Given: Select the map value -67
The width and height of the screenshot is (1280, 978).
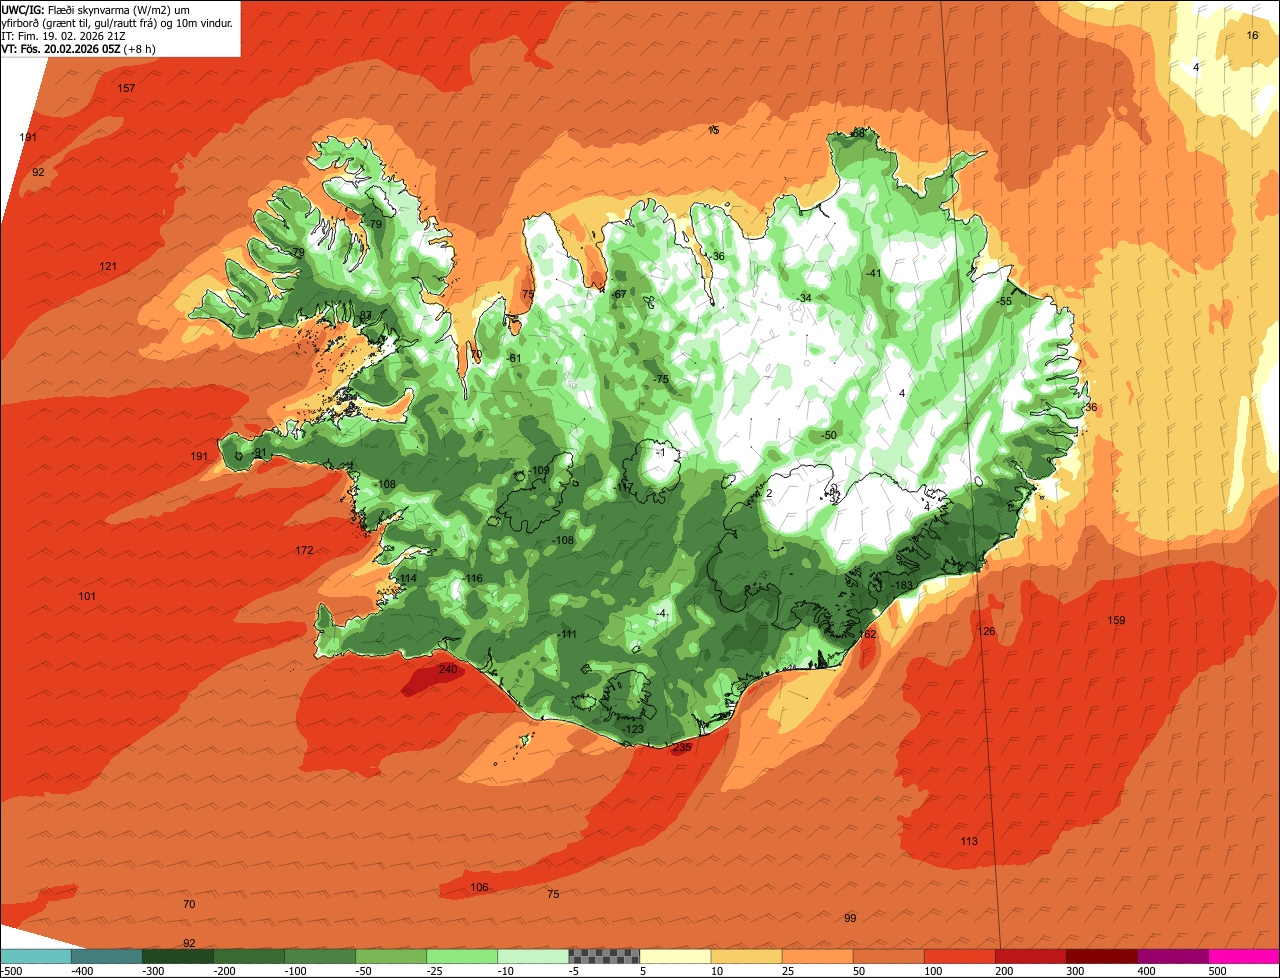Looking at the screenshot, I should point(619,295).
